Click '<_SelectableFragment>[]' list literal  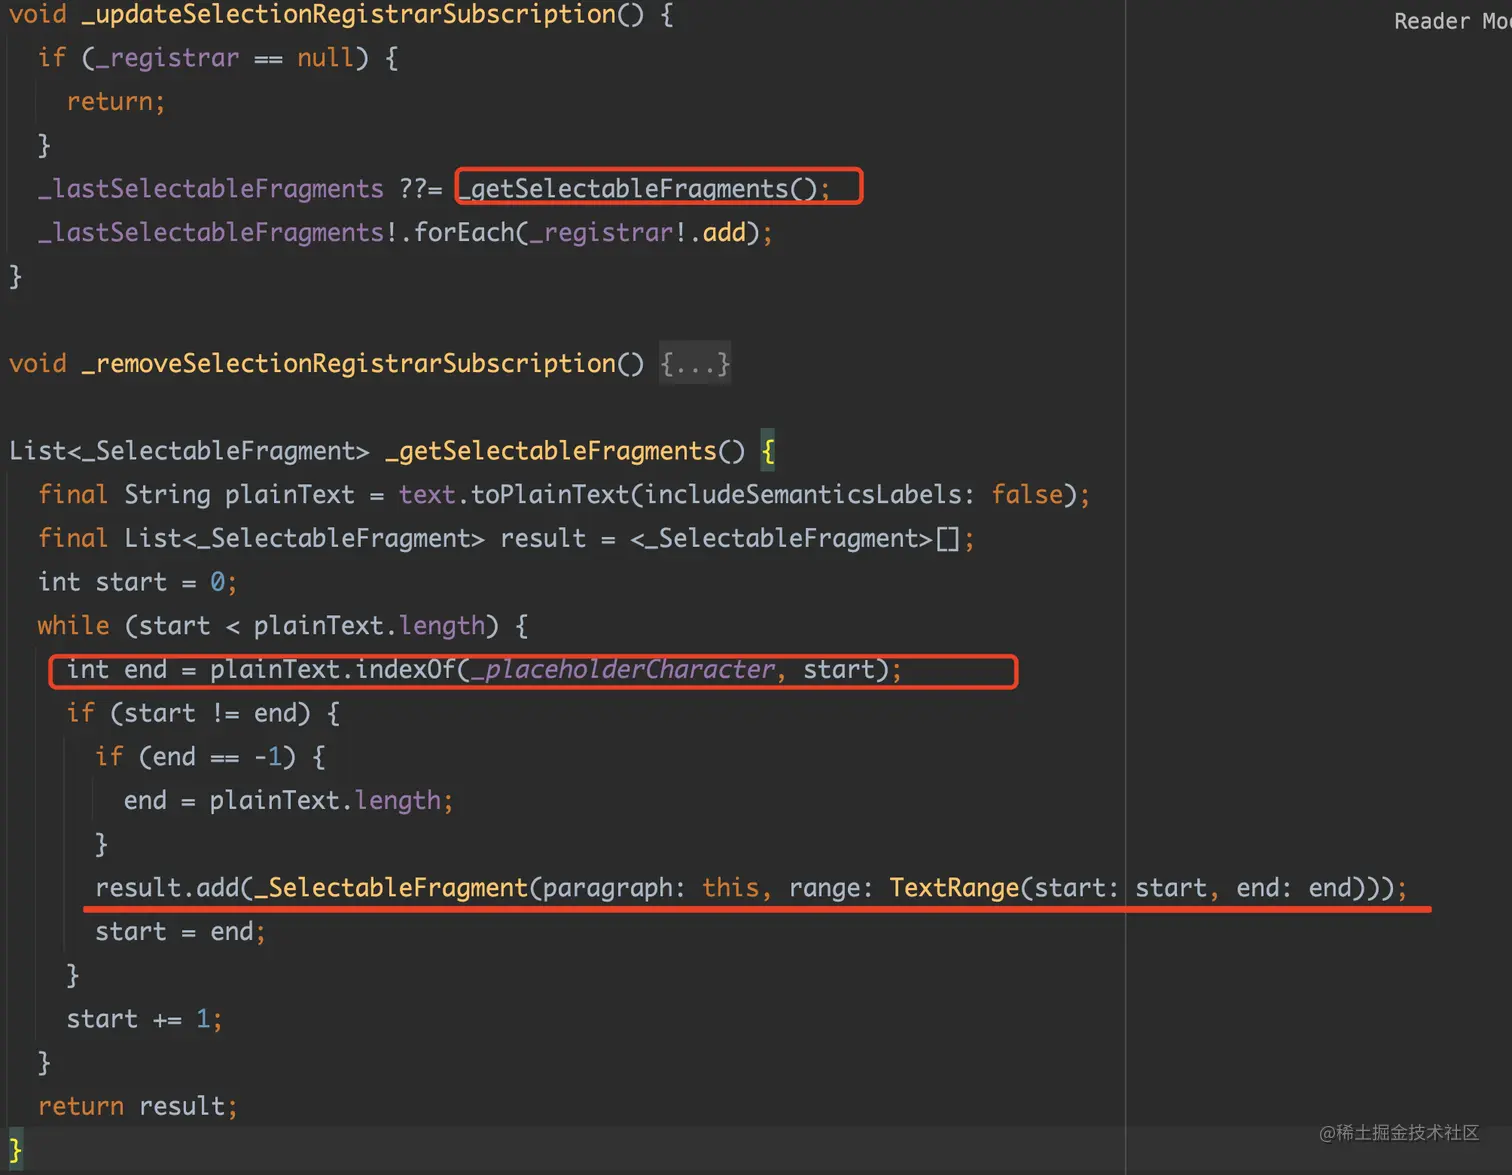tap(795, 539)
